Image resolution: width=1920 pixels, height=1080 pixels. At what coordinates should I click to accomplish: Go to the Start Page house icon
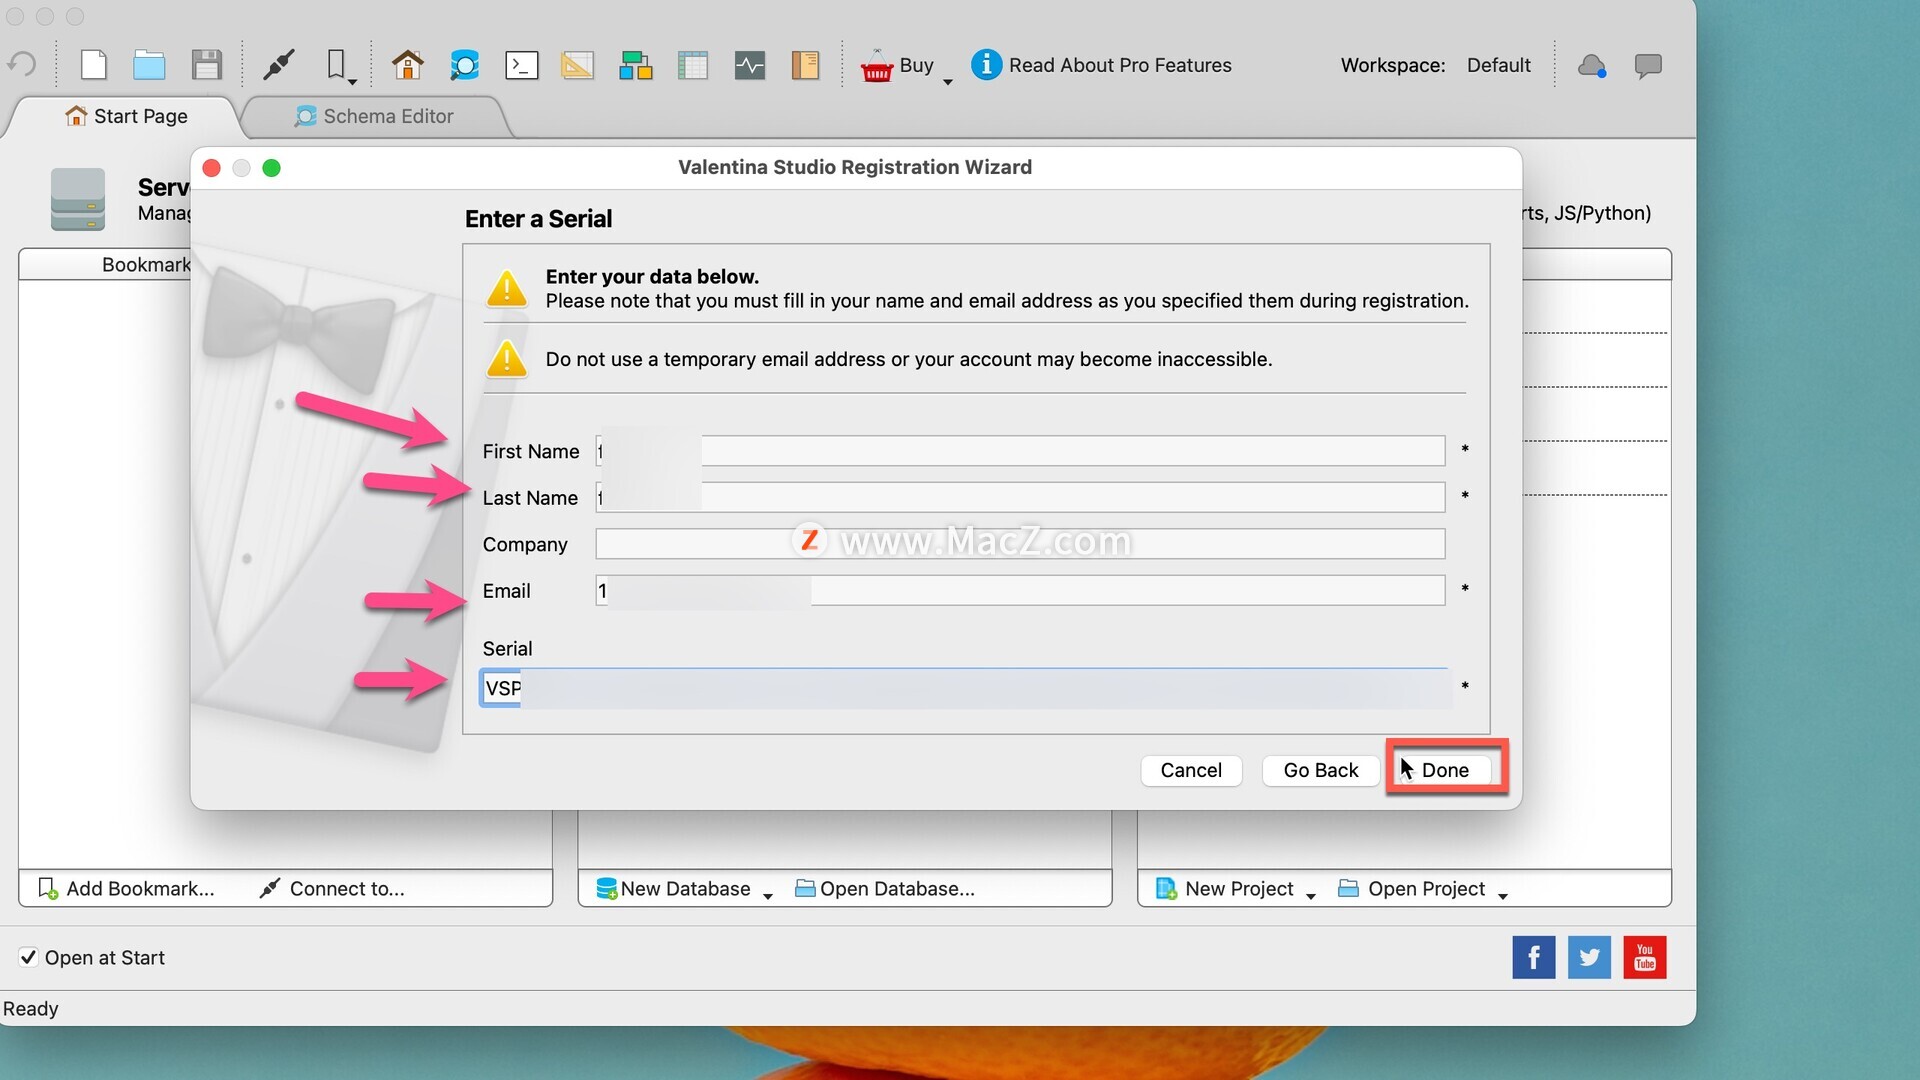click(407, 65)
